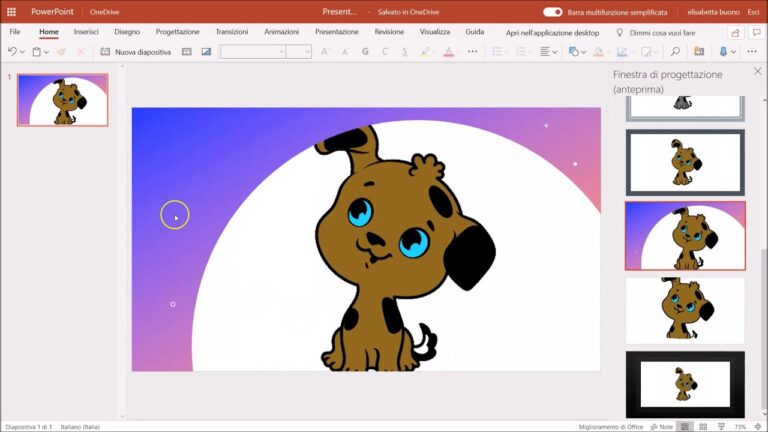The image size is (768, 432).
Task: Click the Find magnifier icon in toolbar
Action: pyautogui.click(x=675, y=51)
